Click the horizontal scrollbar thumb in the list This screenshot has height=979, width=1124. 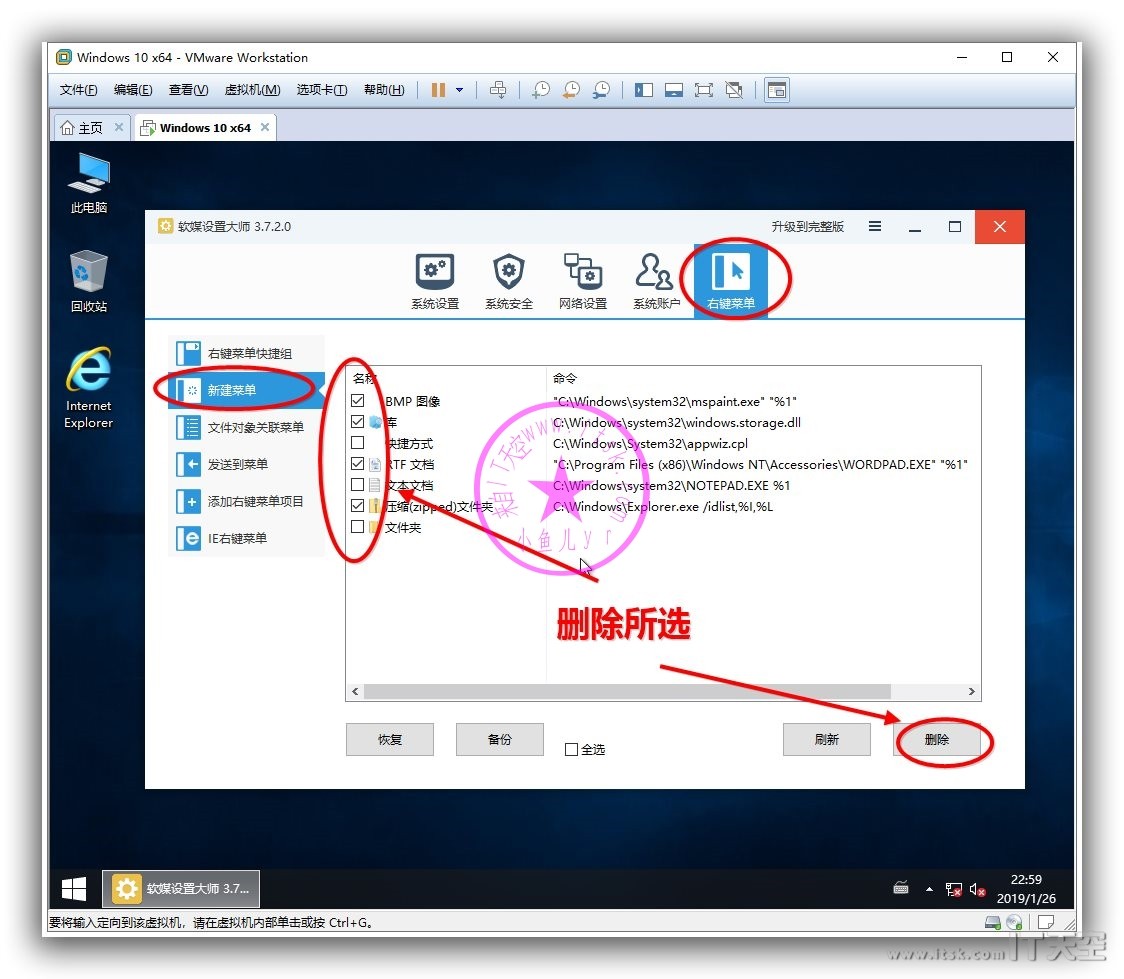(627, 692)
